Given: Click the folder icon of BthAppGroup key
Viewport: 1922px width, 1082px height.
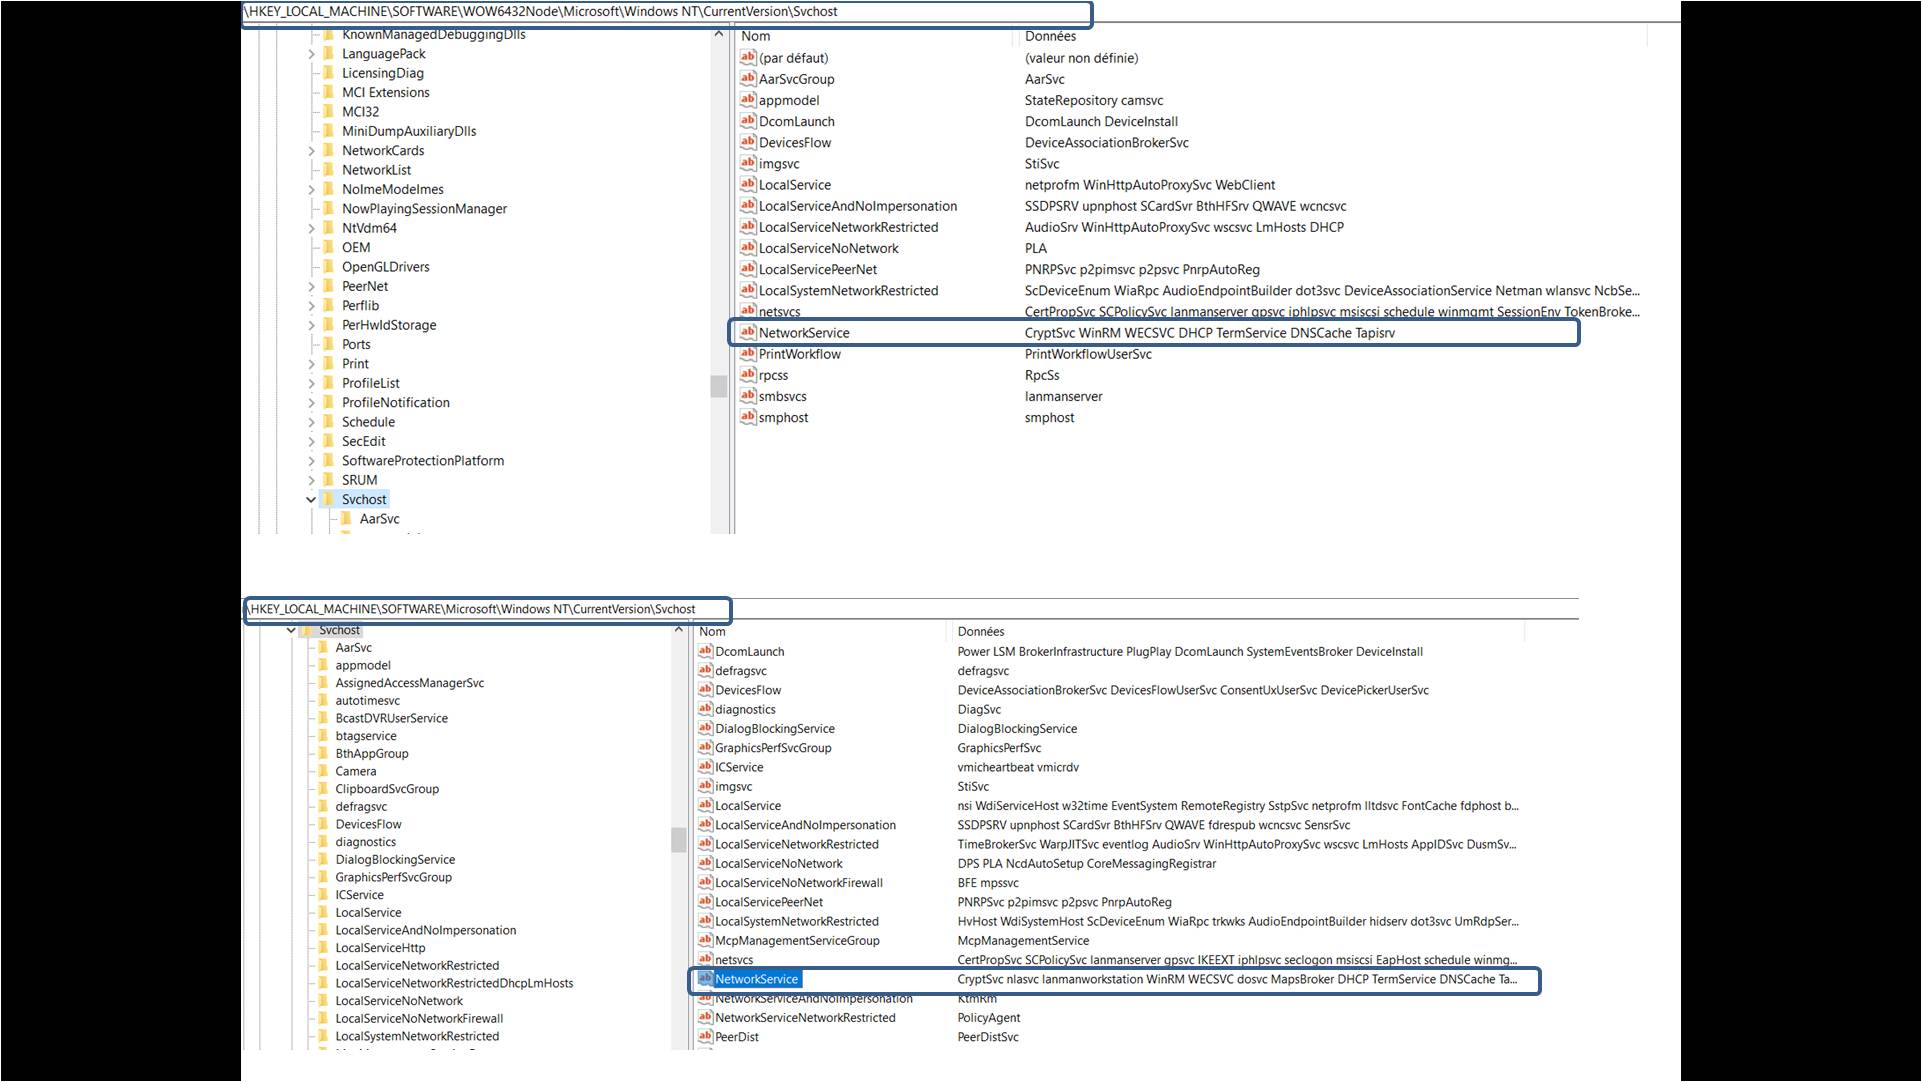Looking at the screenshot, I should coord(322,754).
